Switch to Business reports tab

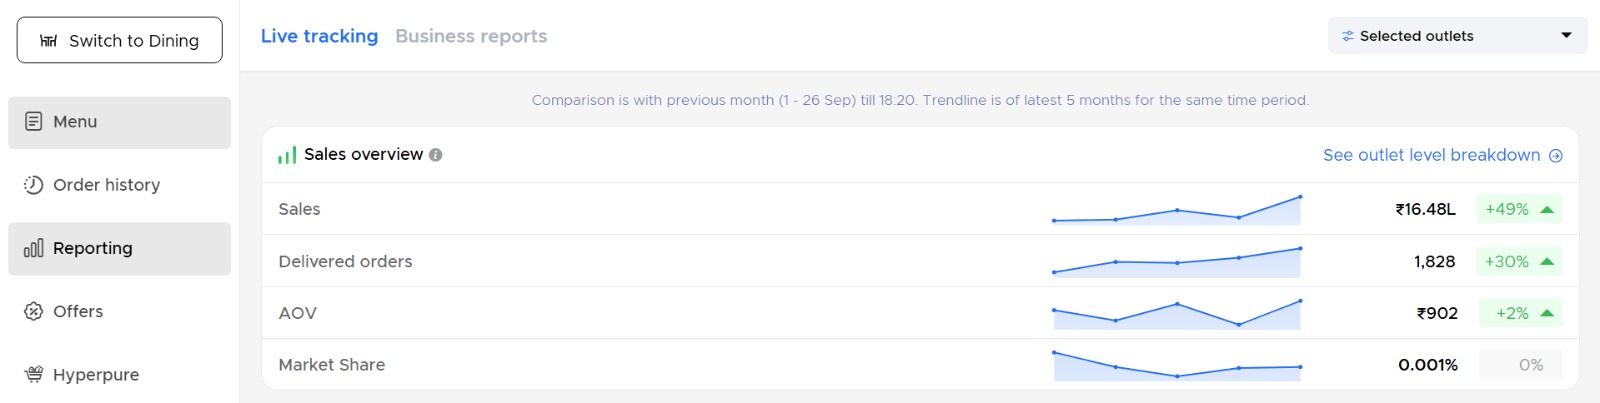(471, 36)
